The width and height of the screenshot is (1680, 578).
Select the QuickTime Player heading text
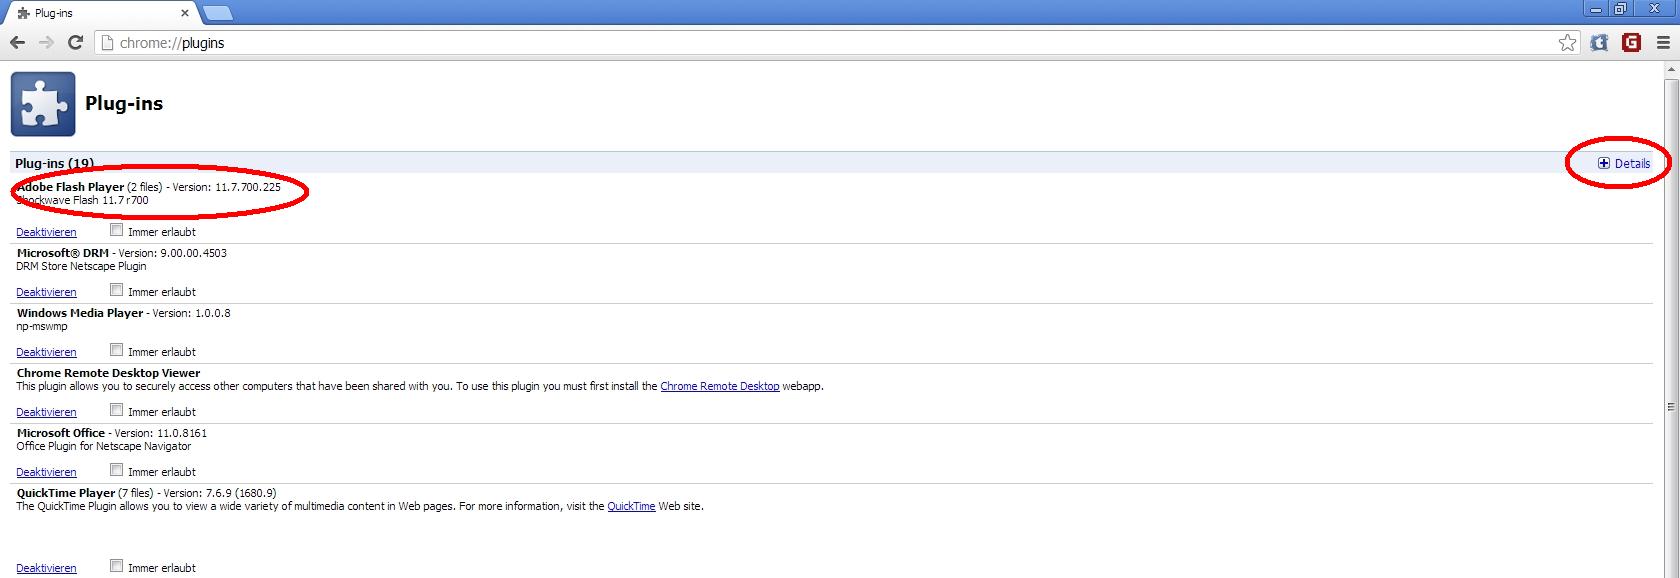[x=66, y=493]
